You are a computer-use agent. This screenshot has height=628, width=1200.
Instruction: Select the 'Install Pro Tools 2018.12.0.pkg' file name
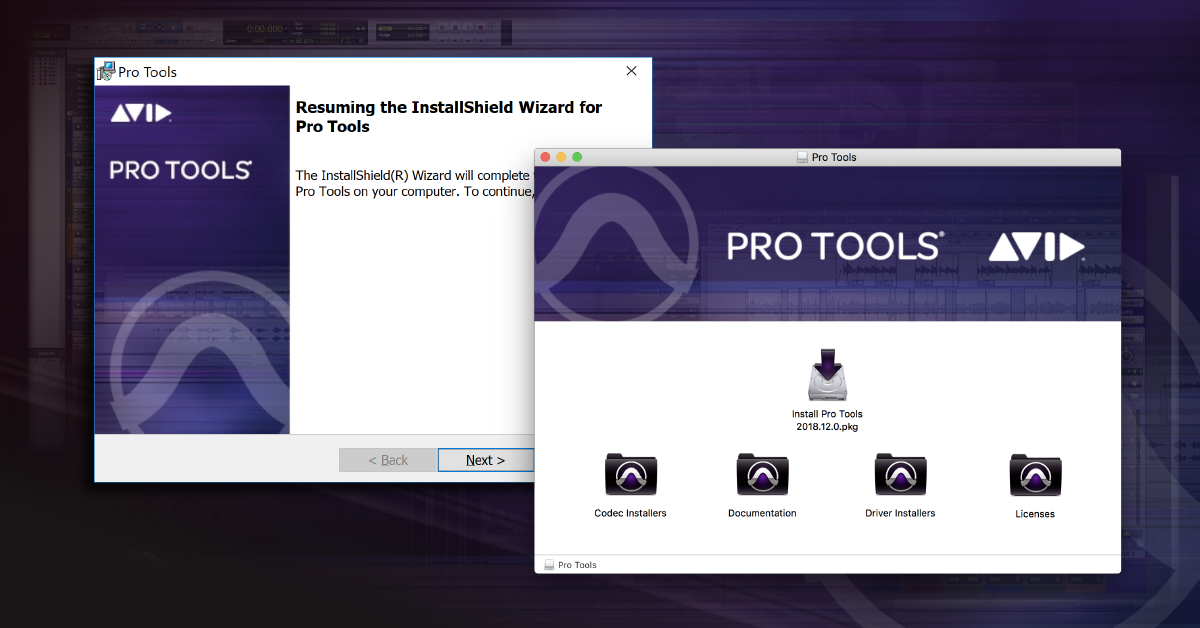point(827,420)
